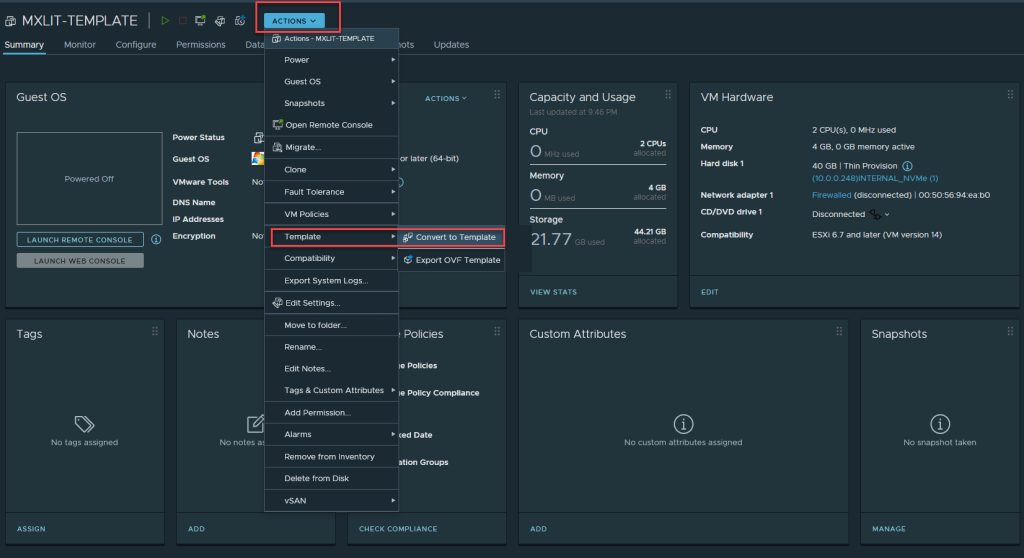Click the CD/DVD drive connection icon

[x=873, y=214]
